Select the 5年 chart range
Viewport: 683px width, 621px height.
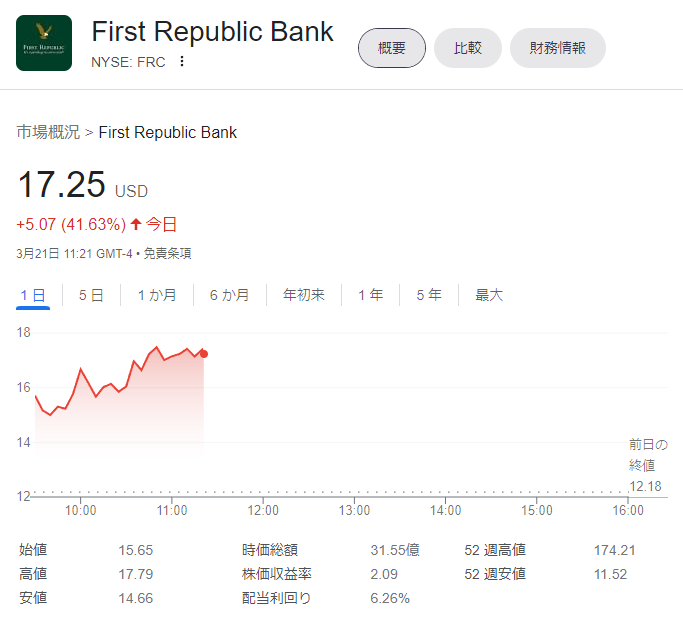(429, 295)
